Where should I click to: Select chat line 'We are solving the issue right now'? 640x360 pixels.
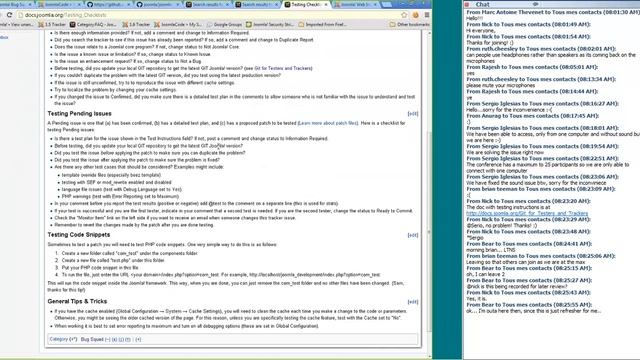pyautogui.click(x=505, y=152)
